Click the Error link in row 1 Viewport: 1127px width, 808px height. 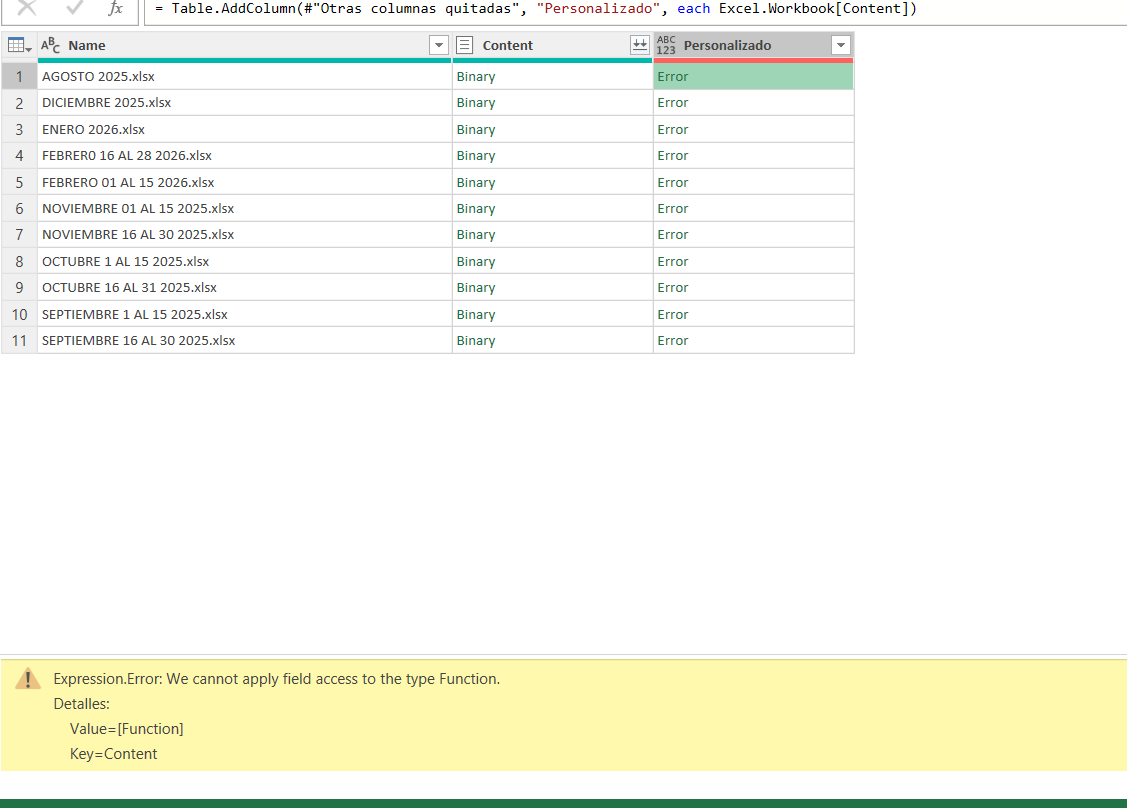673,77
